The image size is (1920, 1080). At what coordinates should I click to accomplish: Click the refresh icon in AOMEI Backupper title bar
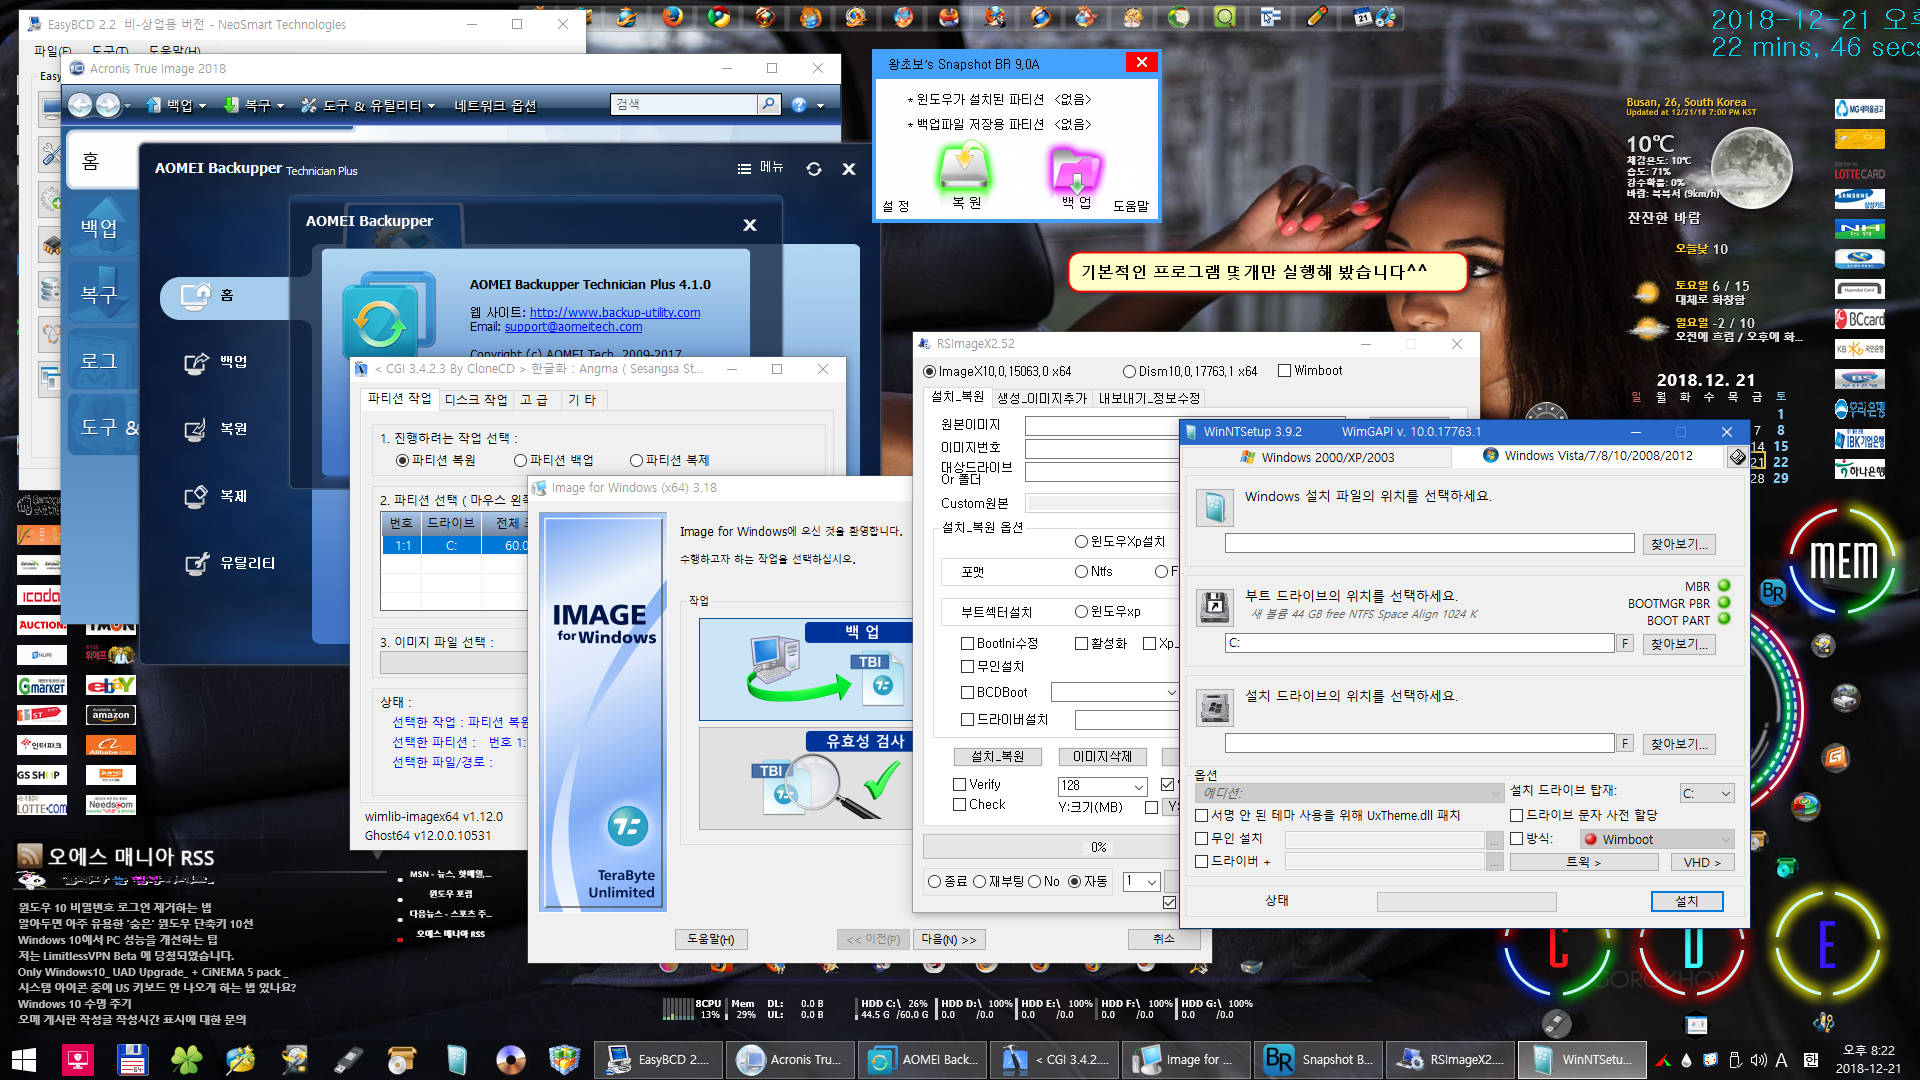(814, 169)
